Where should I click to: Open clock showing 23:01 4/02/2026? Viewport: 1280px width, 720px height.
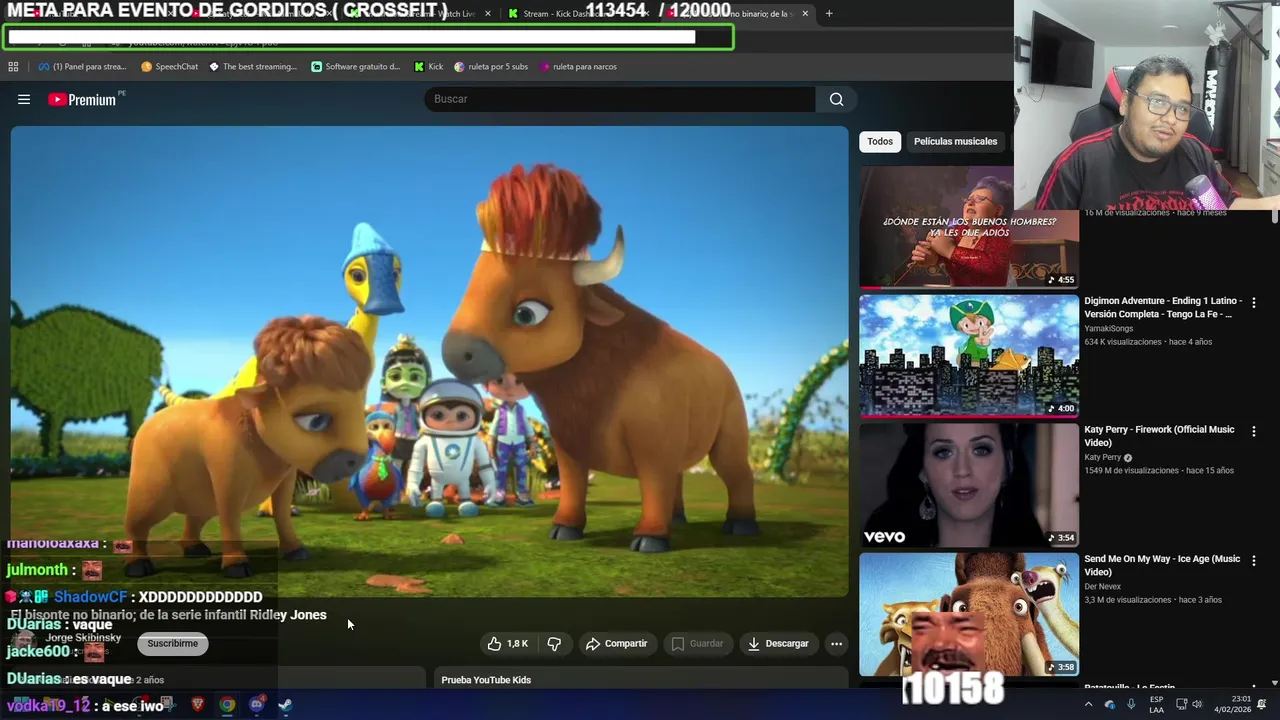pos(1235,705)
